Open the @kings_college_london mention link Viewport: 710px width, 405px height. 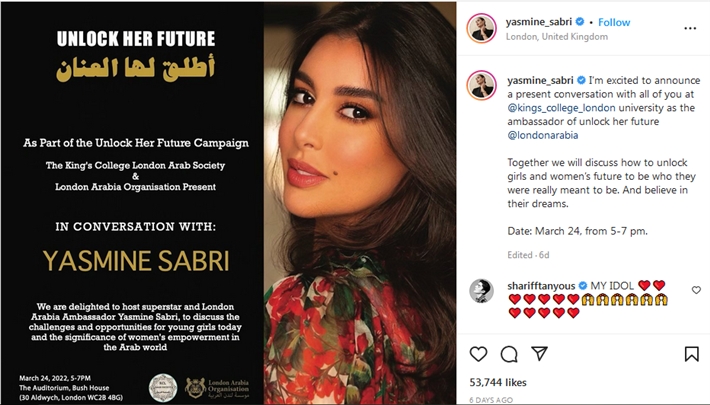pos(561,108)
